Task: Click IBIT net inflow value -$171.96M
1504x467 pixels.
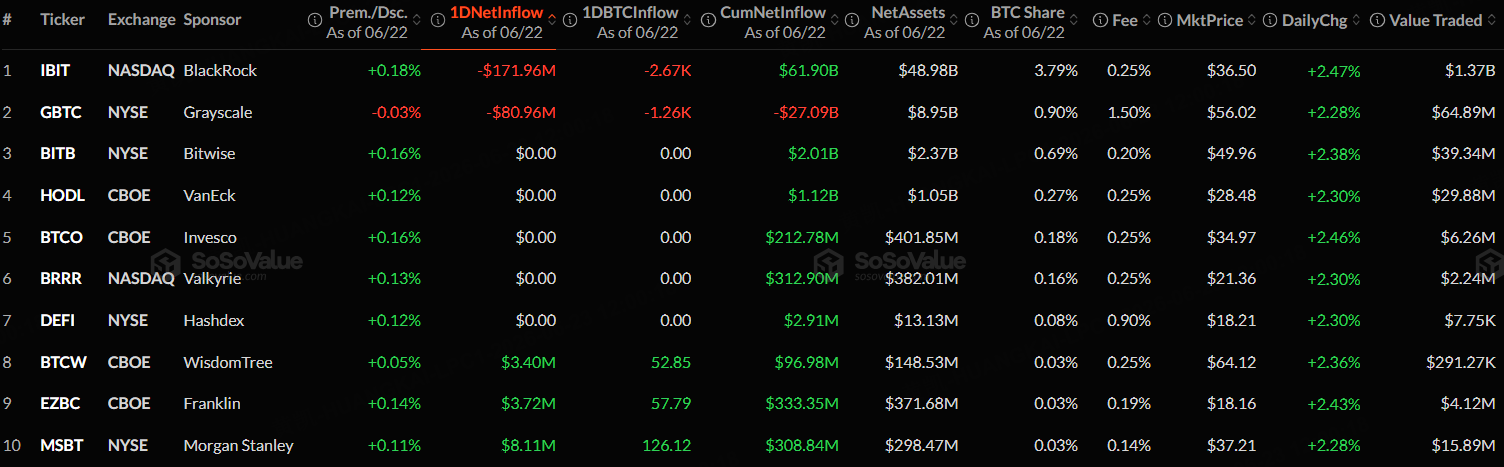Action: click(x=516, y=71)
